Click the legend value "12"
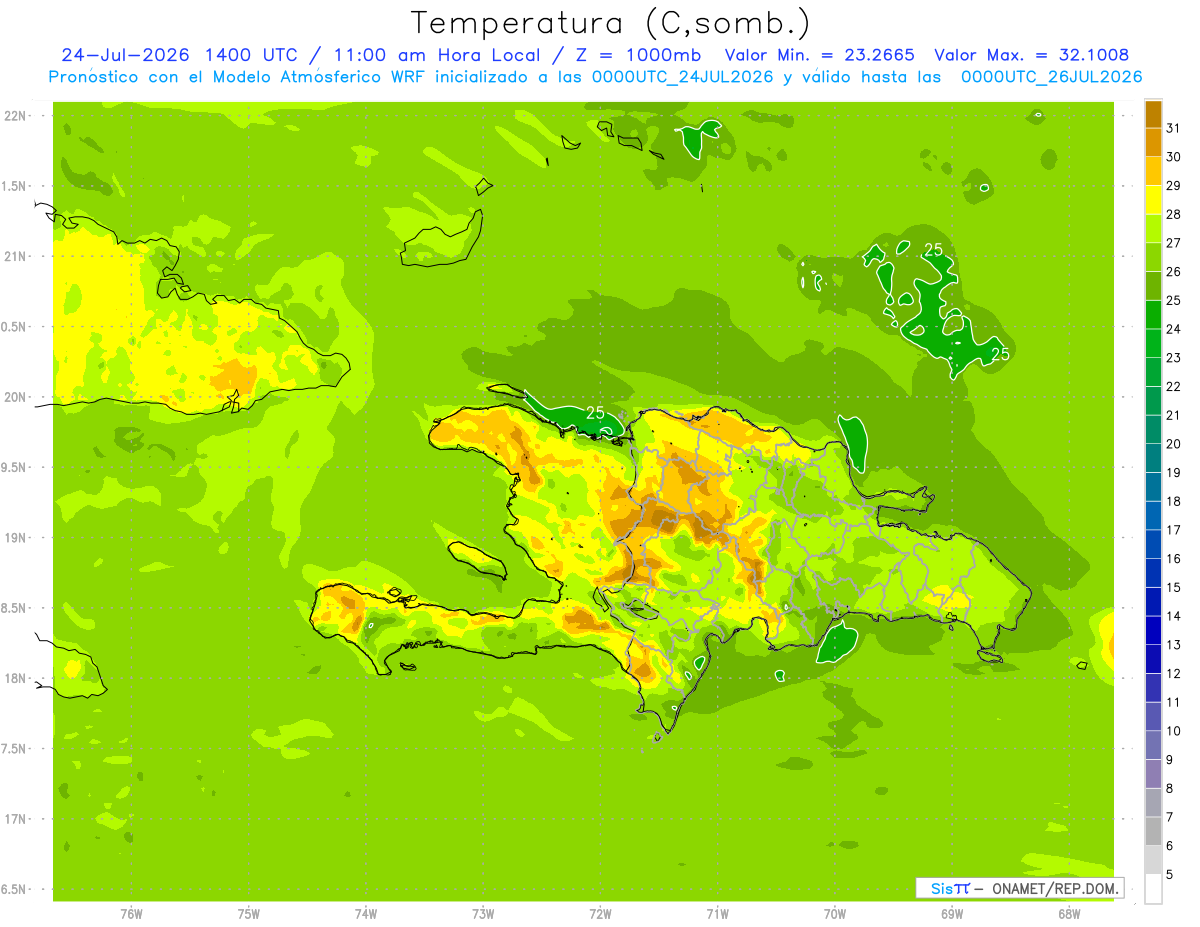1200x927 pixels. (x=1173, y=674)
